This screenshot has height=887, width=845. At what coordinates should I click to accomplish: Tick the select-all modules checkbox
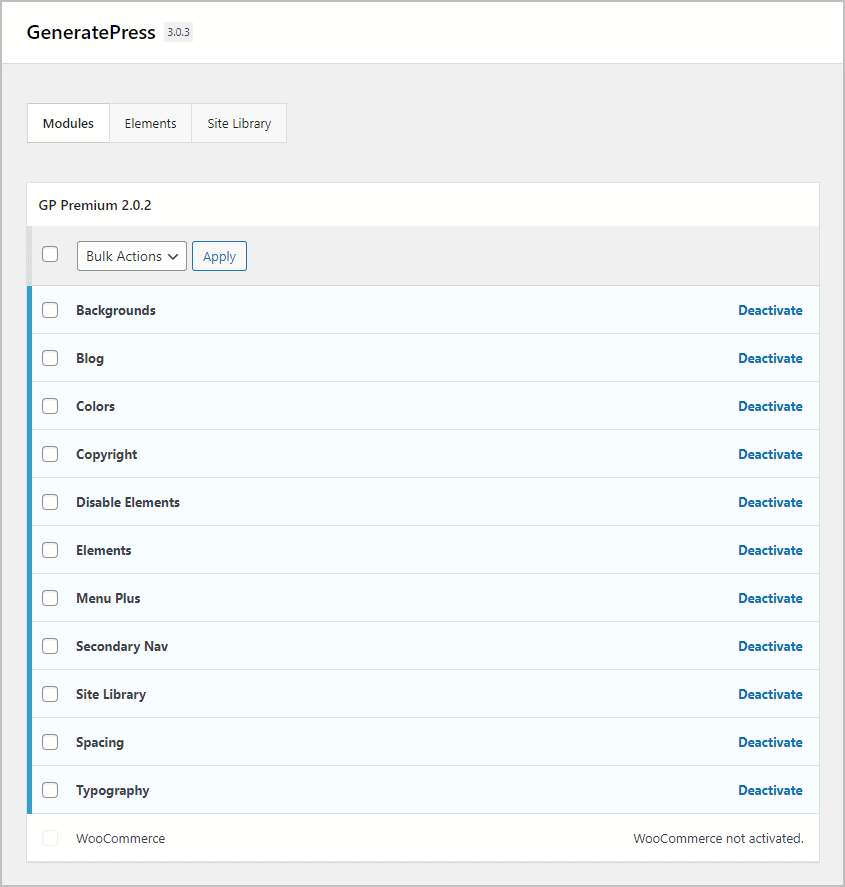(50, 254)
